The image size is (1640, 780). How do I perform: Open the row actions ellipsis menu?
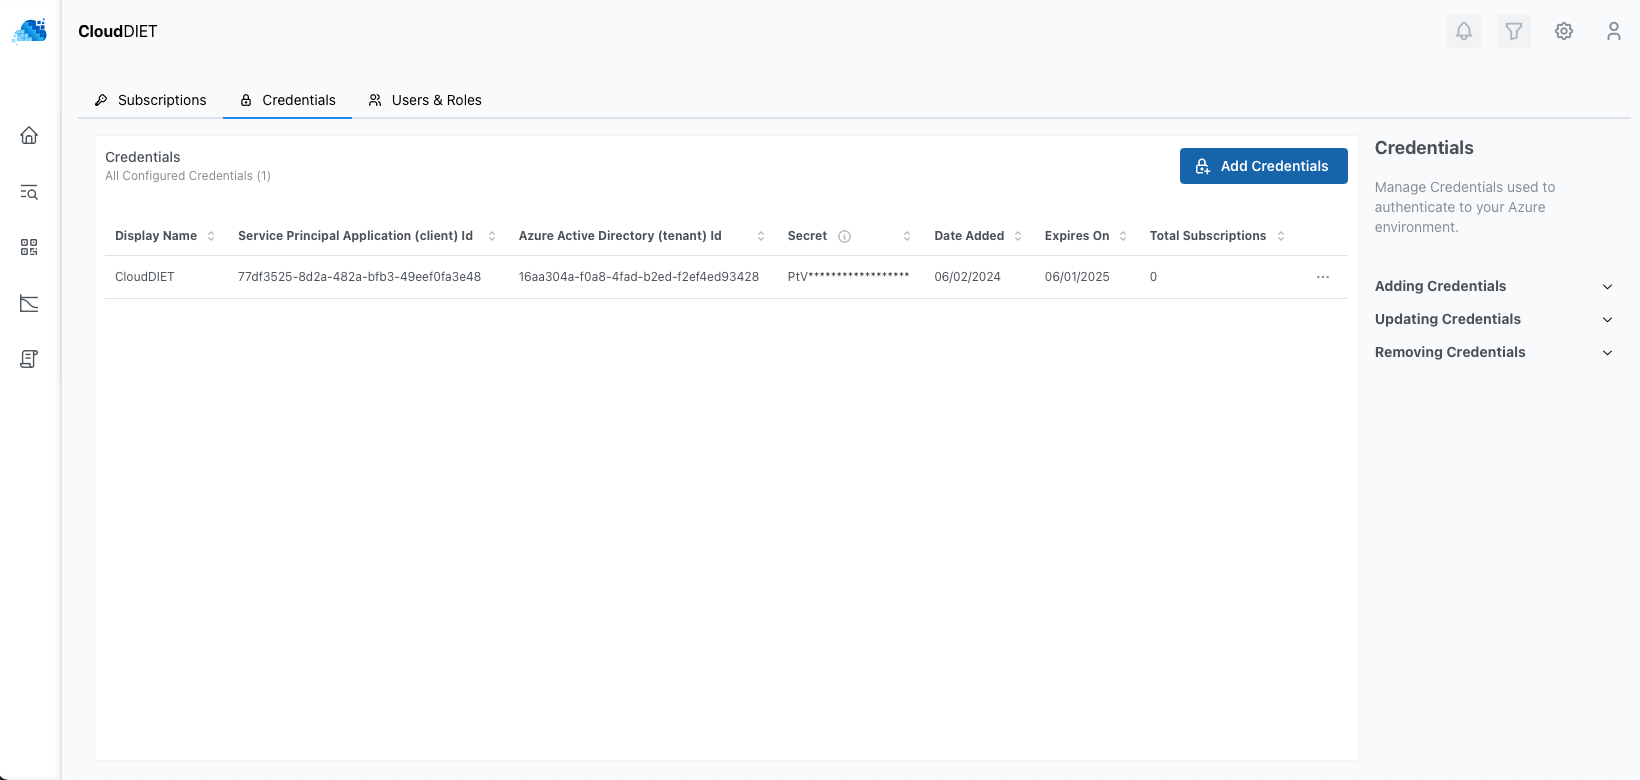[x=1322, y=277]
